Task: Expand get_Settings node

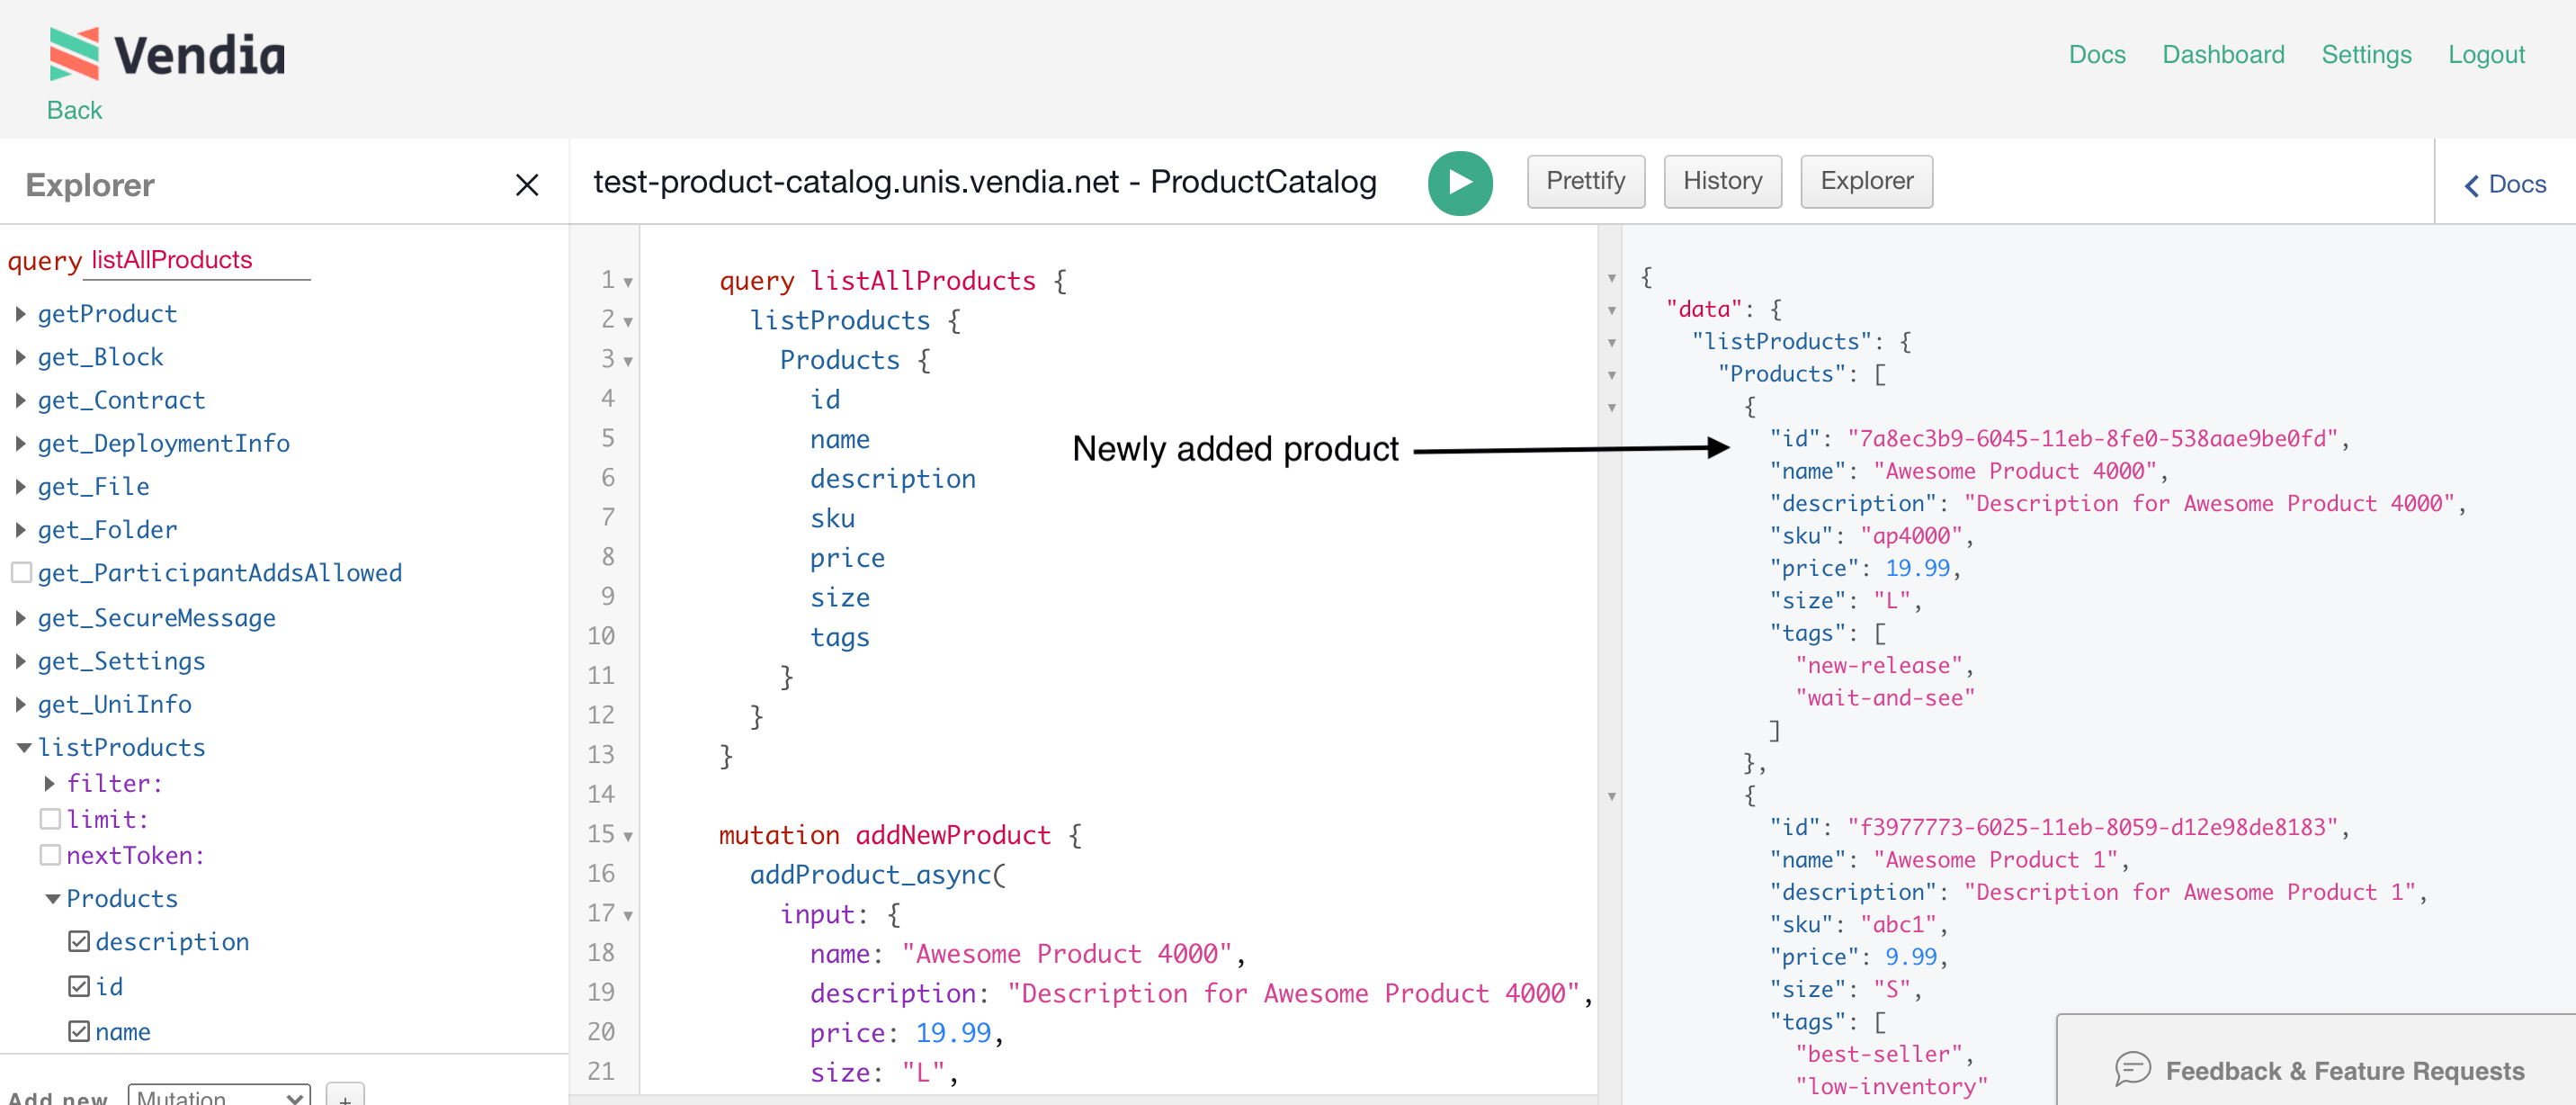Action: (x=20, y=661)
